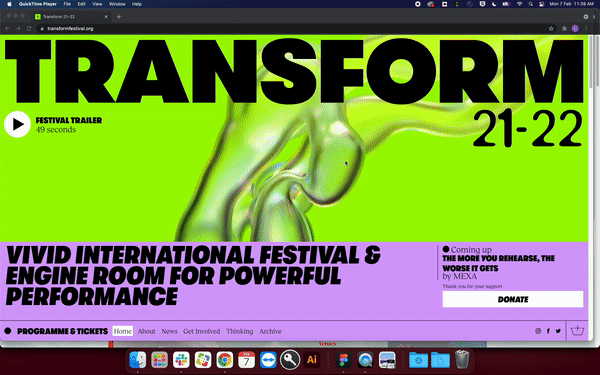Open the Trash in the dock

(462, 359)
